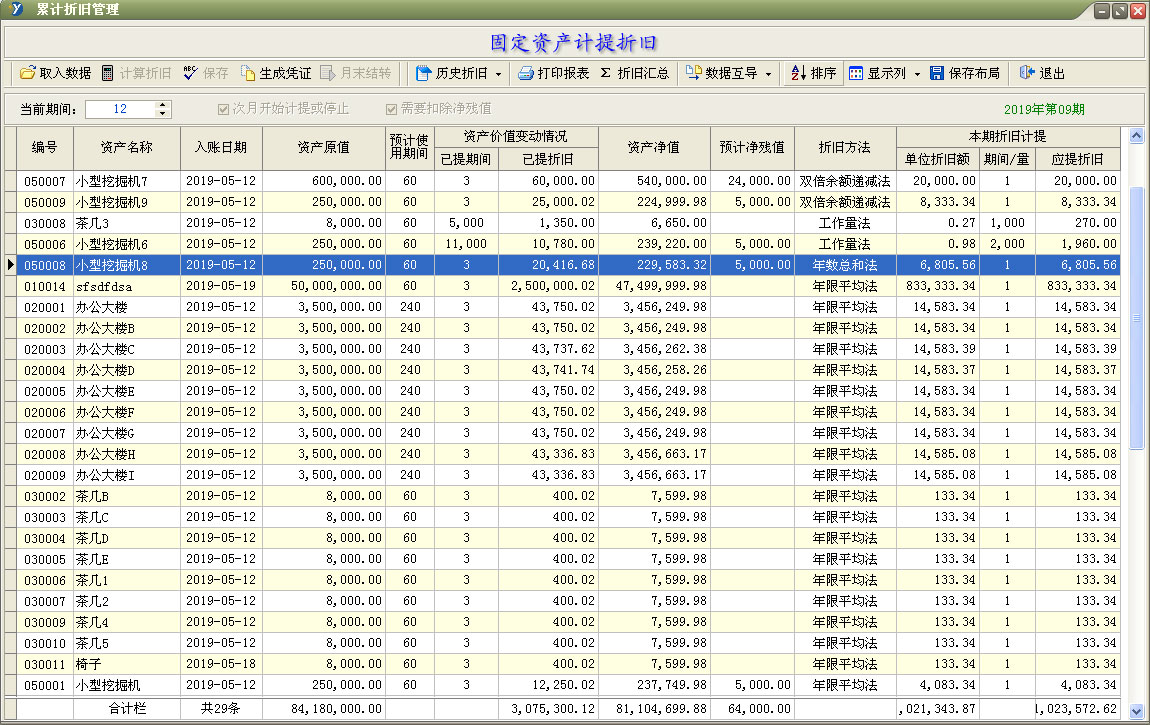The image size is (1150, 725).
Task: Open the 数据互导 dropdown arrow
Action: [769, 74]
